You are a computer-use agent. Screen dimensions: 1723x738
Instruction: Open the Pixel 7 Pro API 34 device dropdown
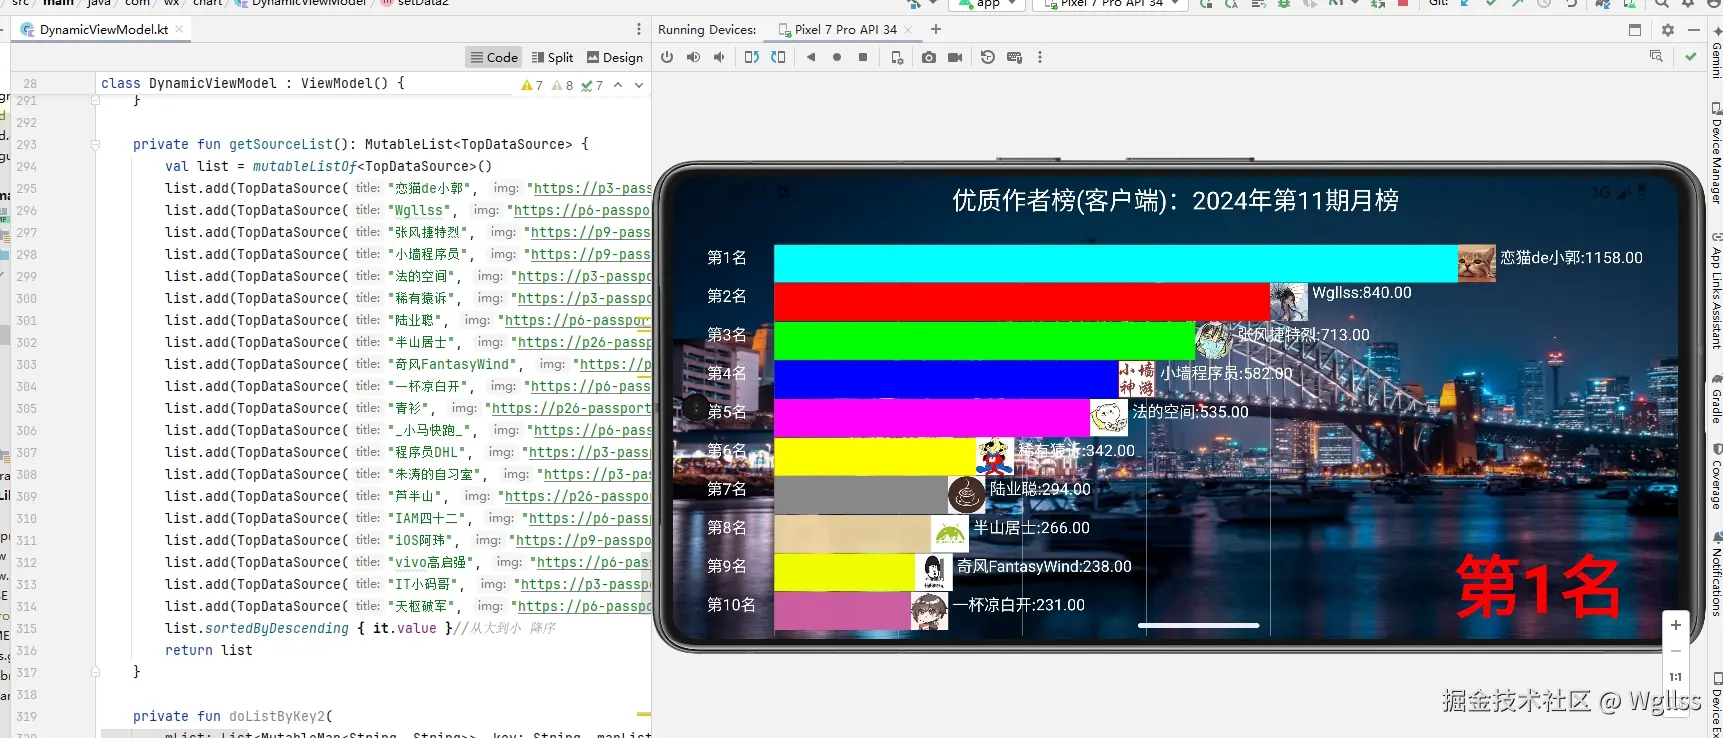(1110, 4)
